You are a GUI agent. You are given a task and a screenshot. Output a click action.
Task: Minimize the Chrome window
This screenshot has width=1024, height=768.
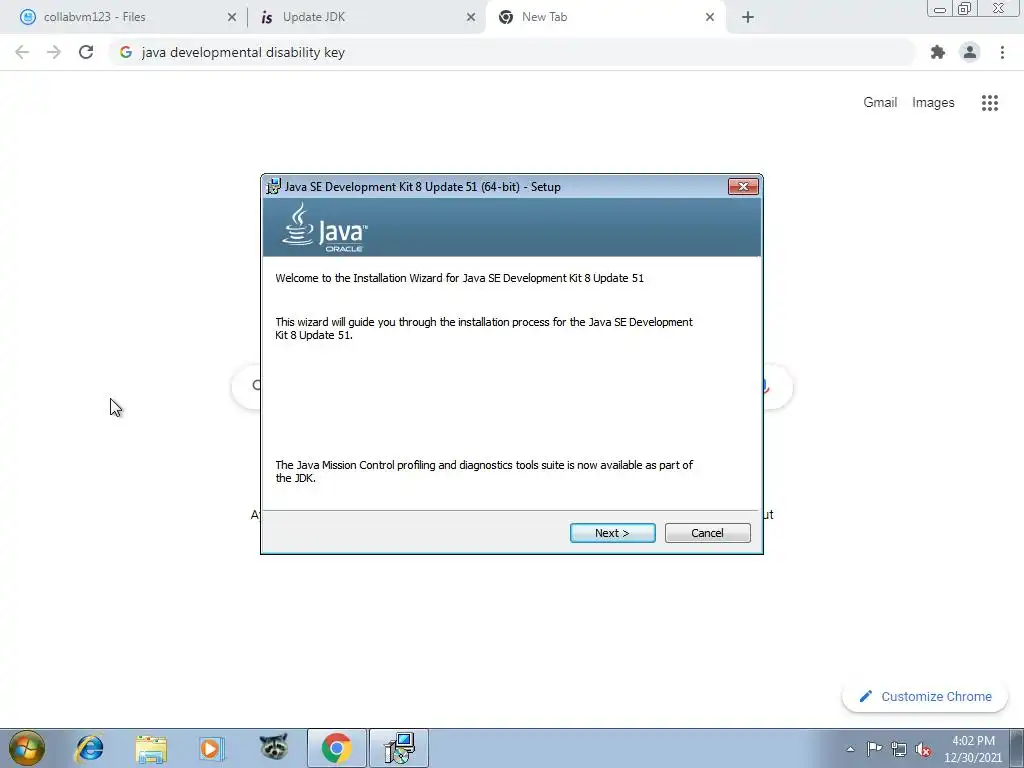pos(940,9)
